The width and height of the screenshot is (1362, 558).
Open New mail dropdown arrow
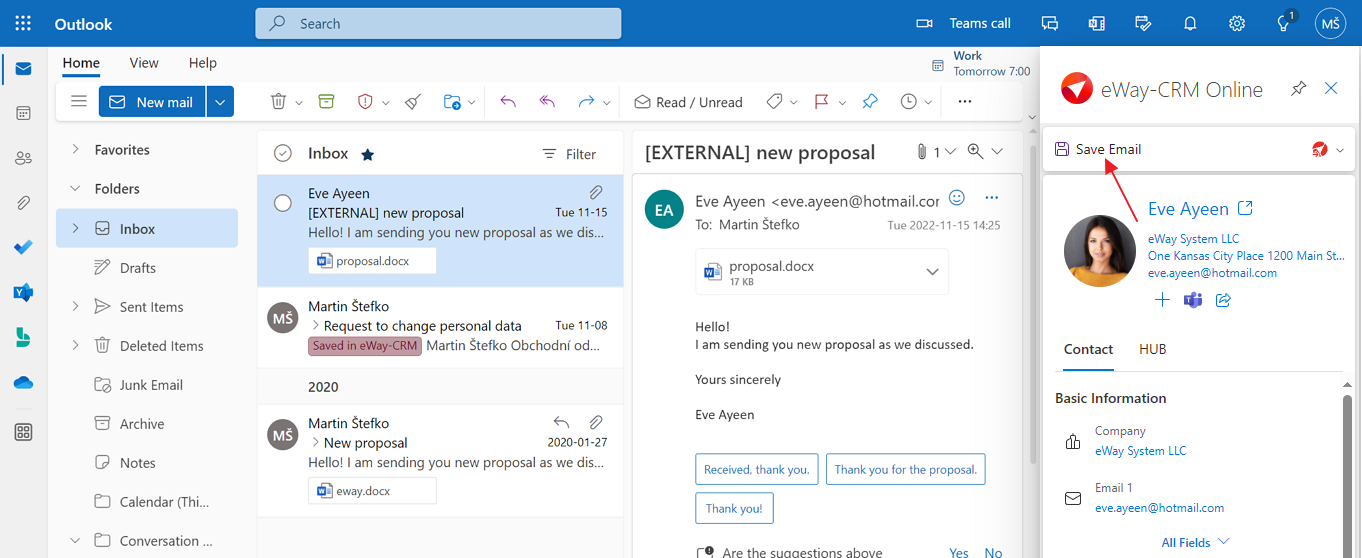(221, 102)
